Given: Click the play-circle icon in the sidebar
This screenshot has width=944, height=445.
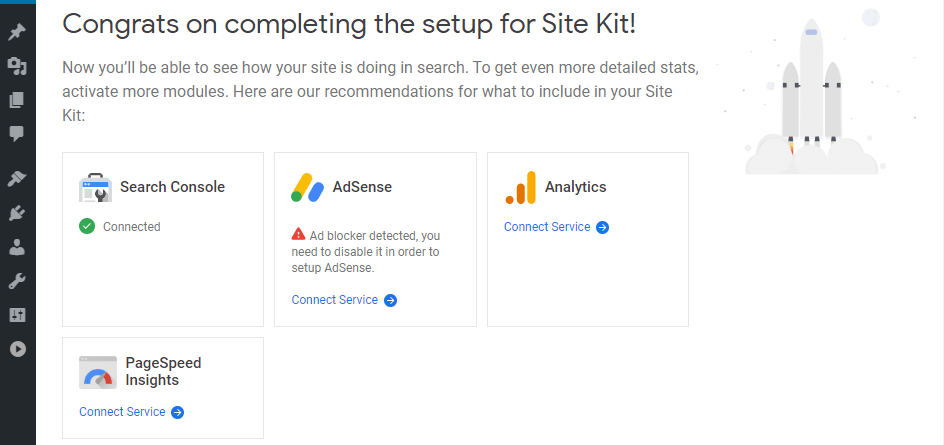Looking at the screenshot, I should 17,349.
